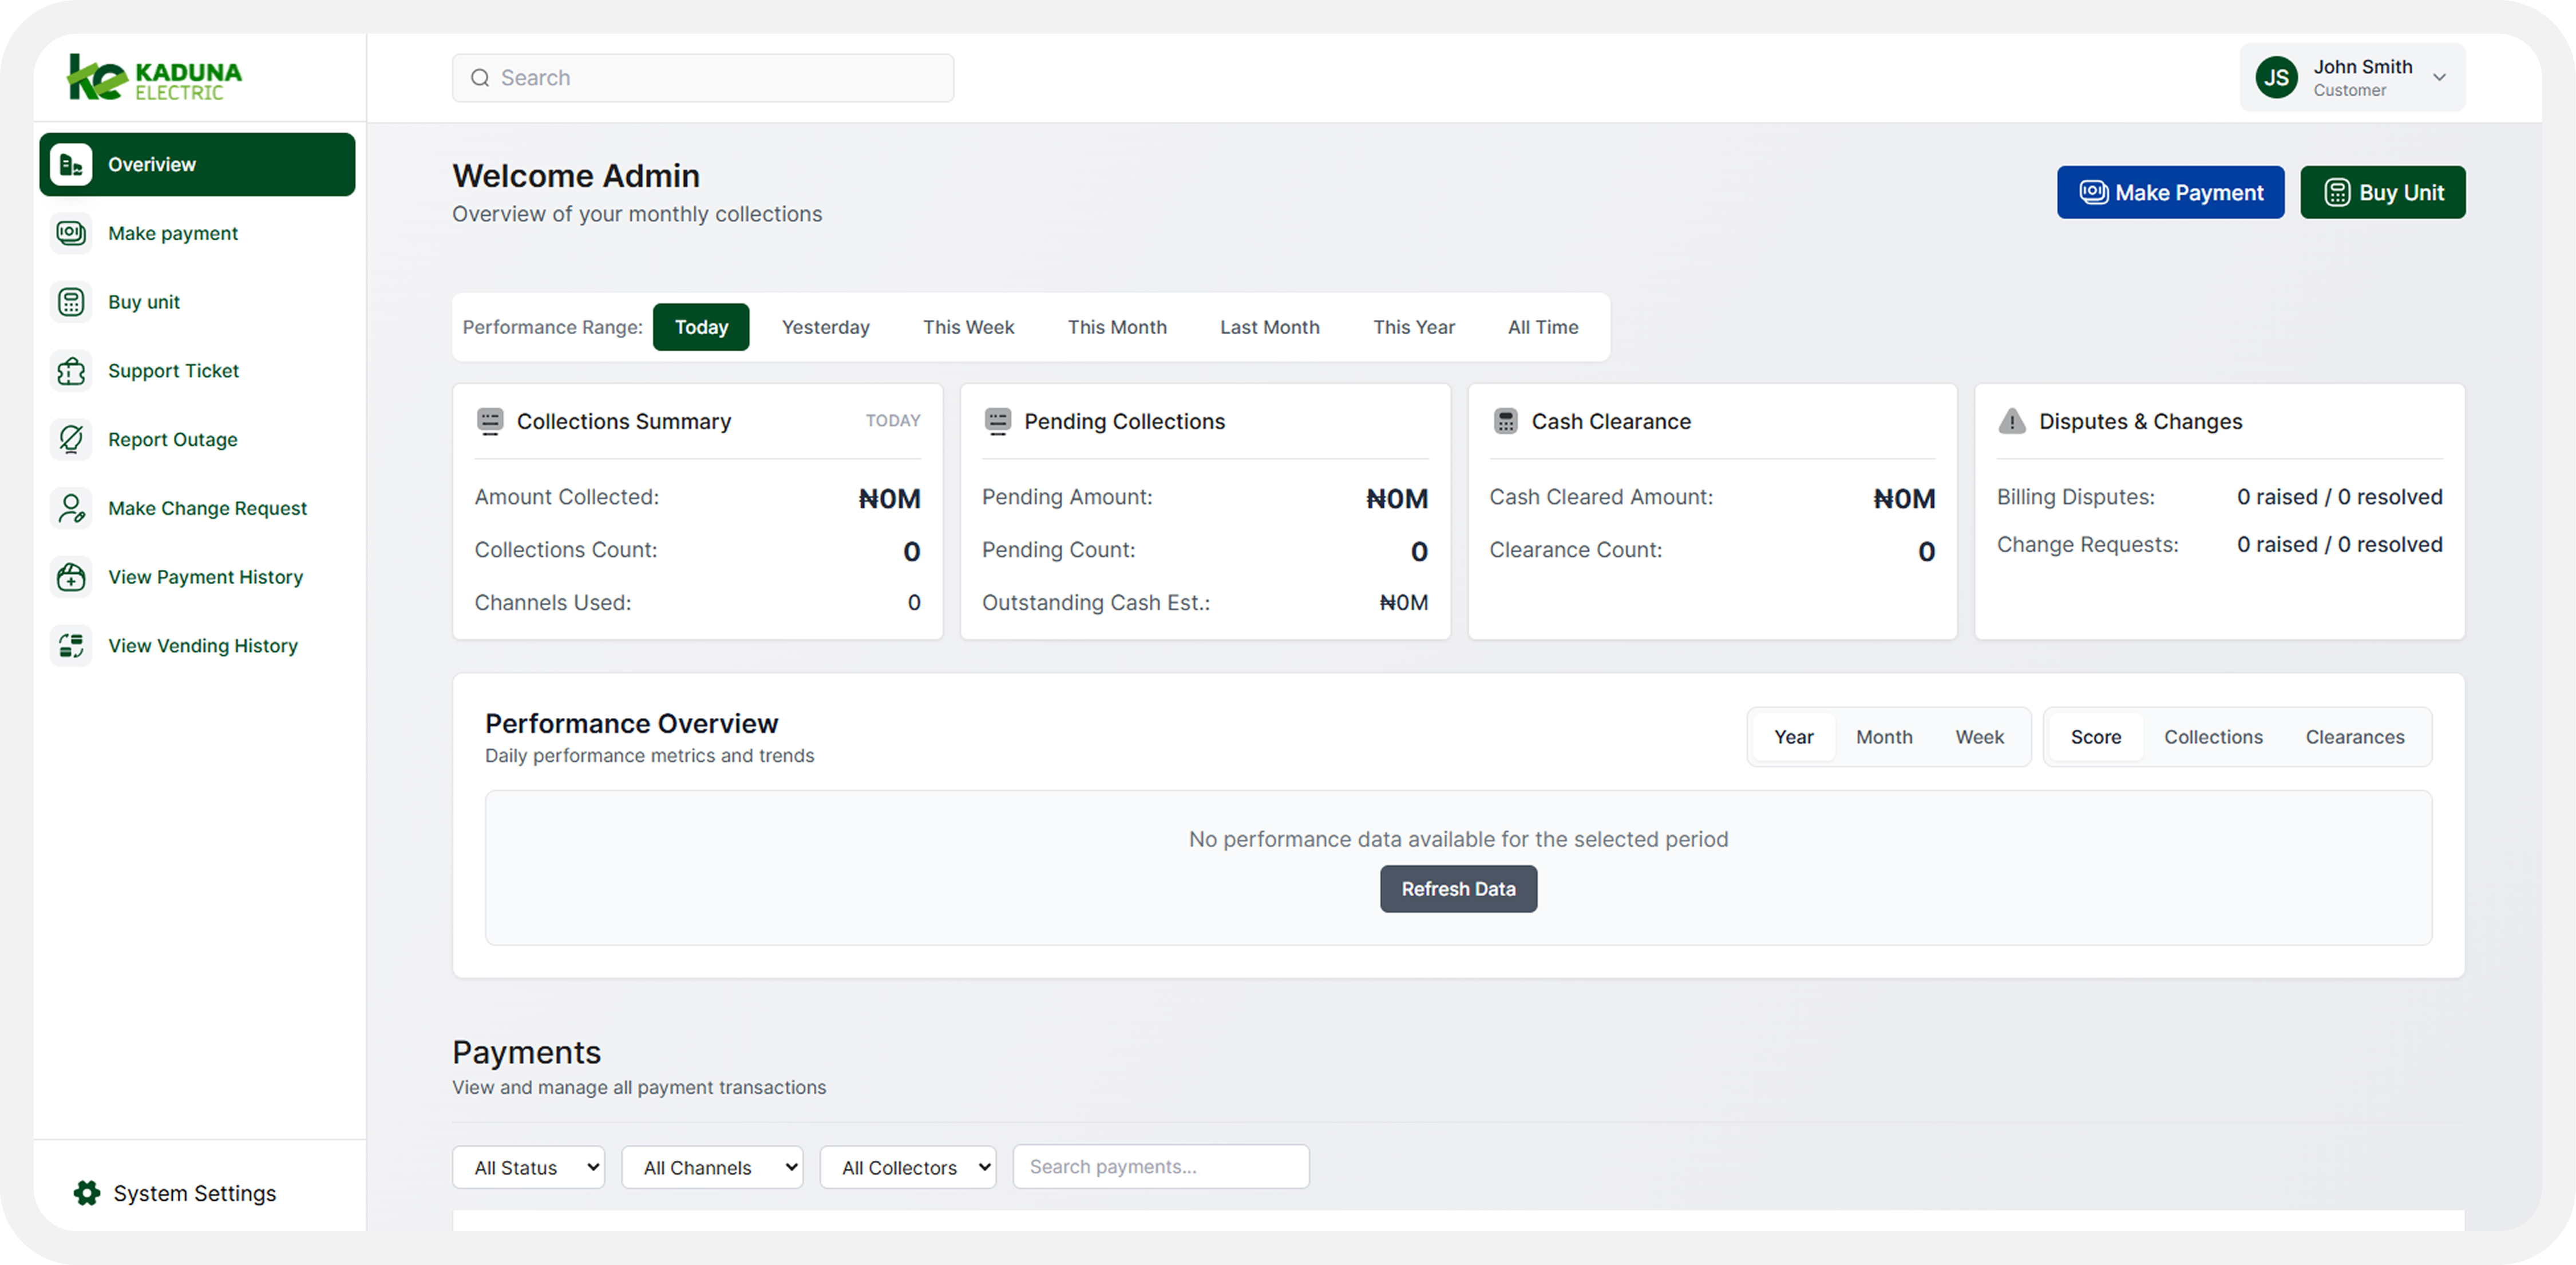Screen dimensions: 2576x1265
Task: Click the View Payment History icon
Action: [x=71, y=577]
